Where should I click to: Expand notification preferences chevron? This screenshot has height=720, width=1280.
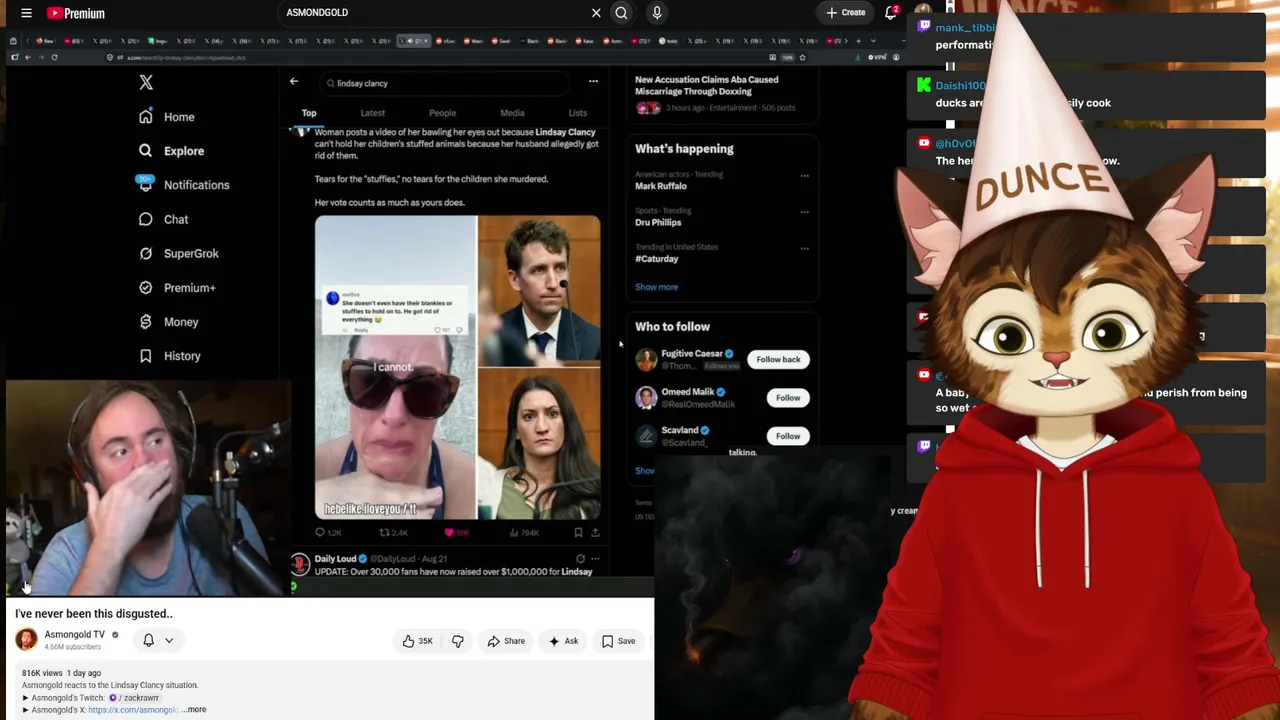tap(169, 640)
